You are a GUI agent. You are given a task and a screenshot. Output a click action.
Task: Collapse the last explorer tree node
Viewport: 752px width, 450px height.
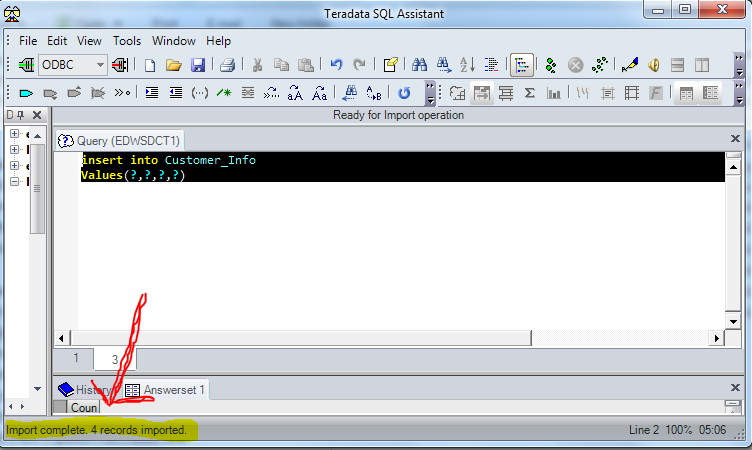[14, 181]
